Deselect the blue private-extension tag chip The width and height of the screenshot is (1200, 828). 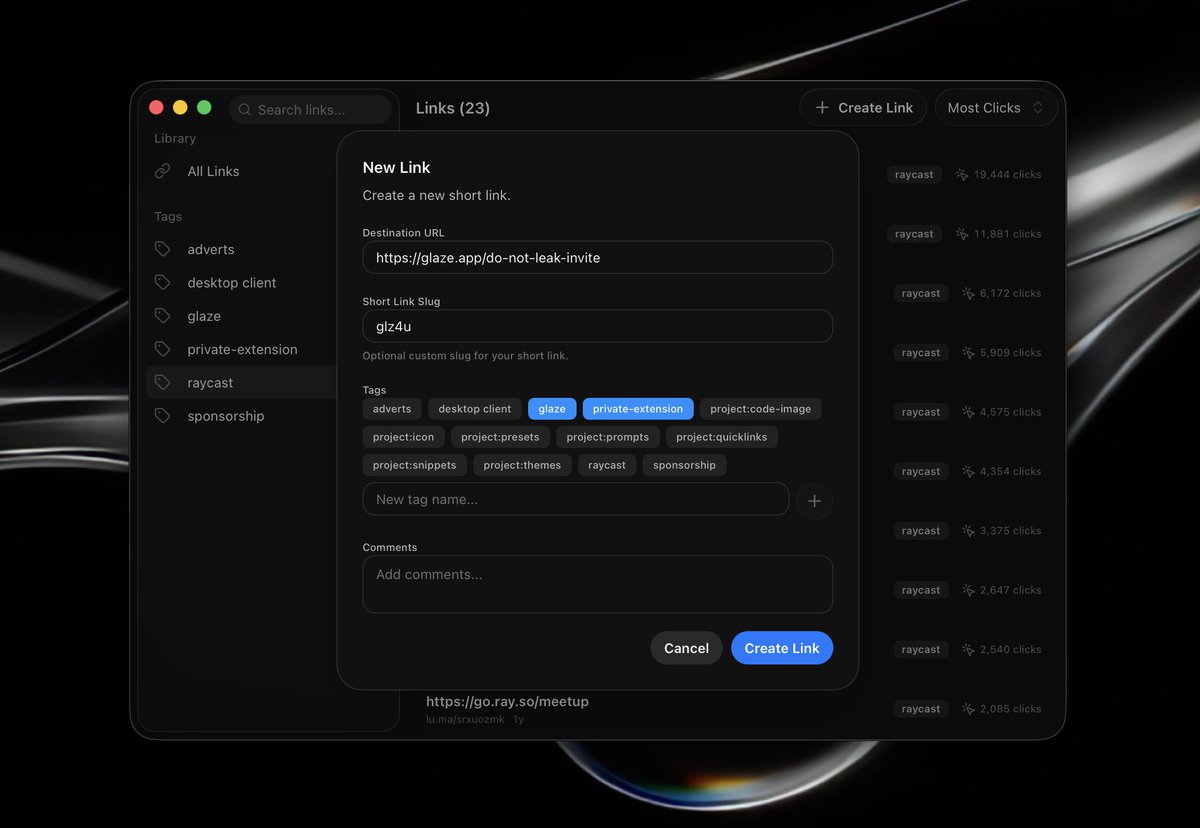click(638, 408)
